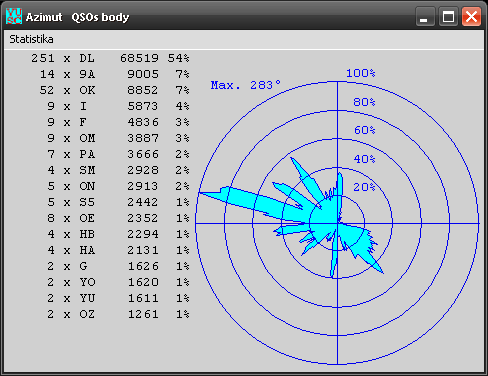The image size is (488, 376).
Task: Maximize the Azimut window
Action: 448,16
